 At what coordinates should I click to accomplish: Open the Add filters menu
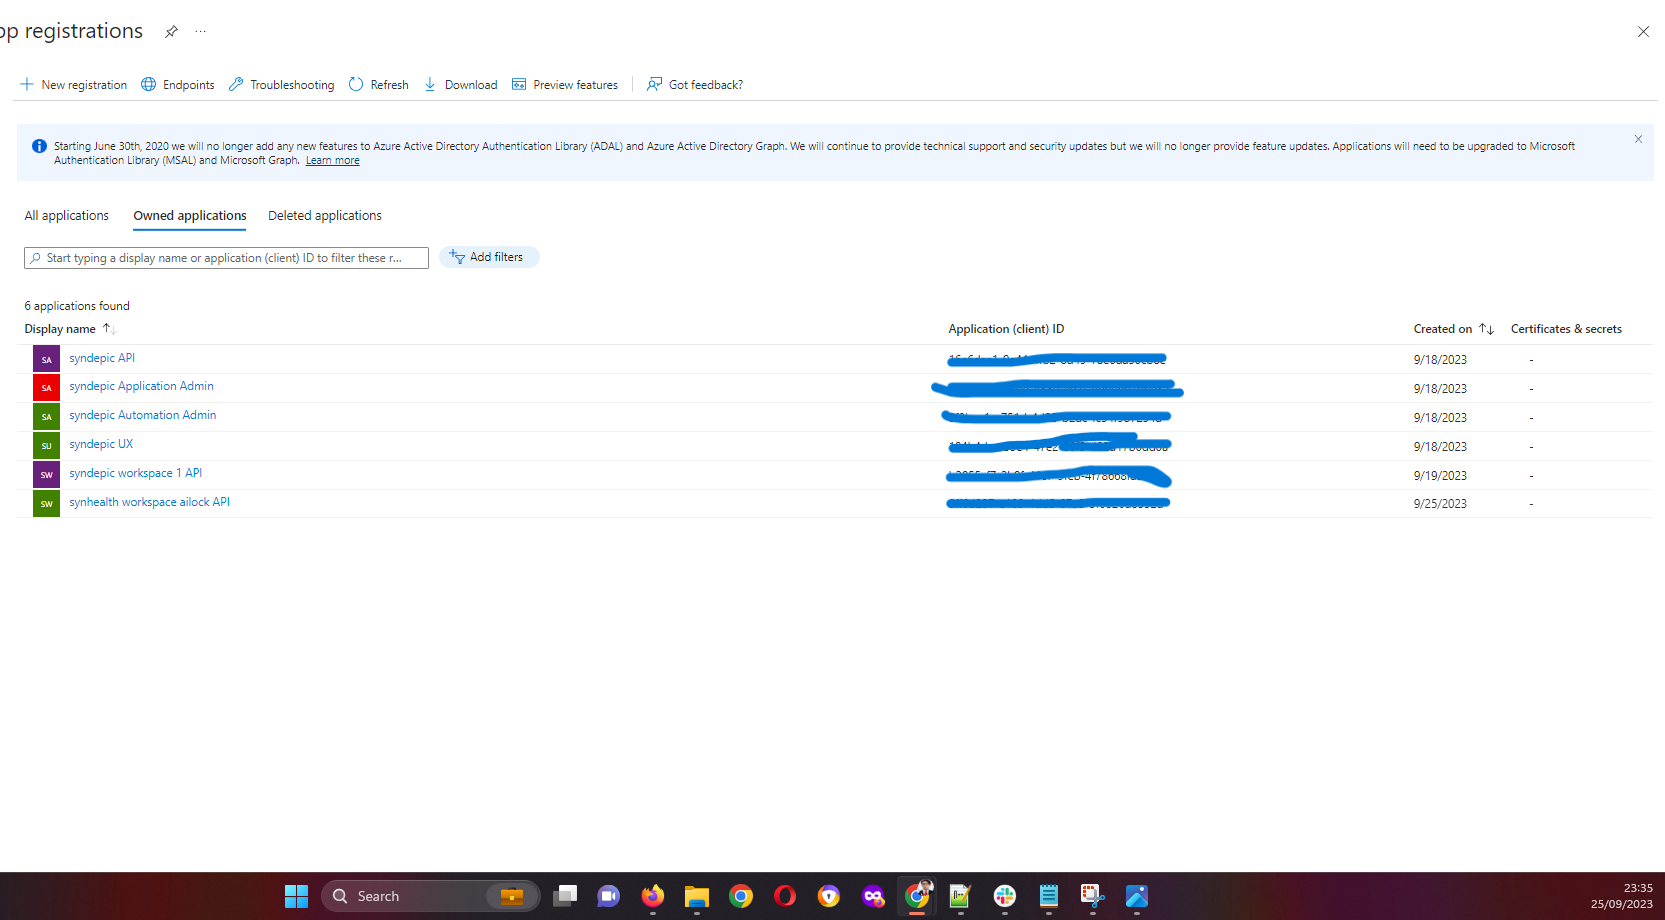tap(489, 257)
